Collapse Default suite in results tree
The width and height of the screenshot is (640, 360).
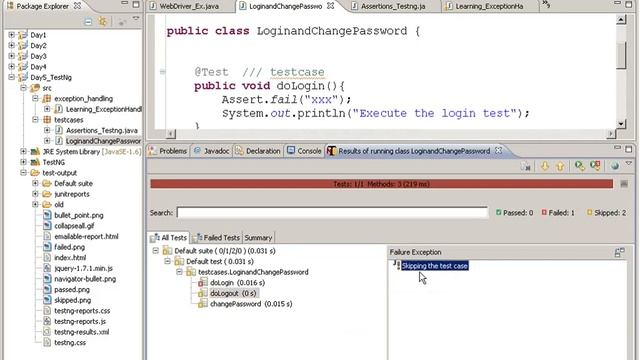pos(156,251)
